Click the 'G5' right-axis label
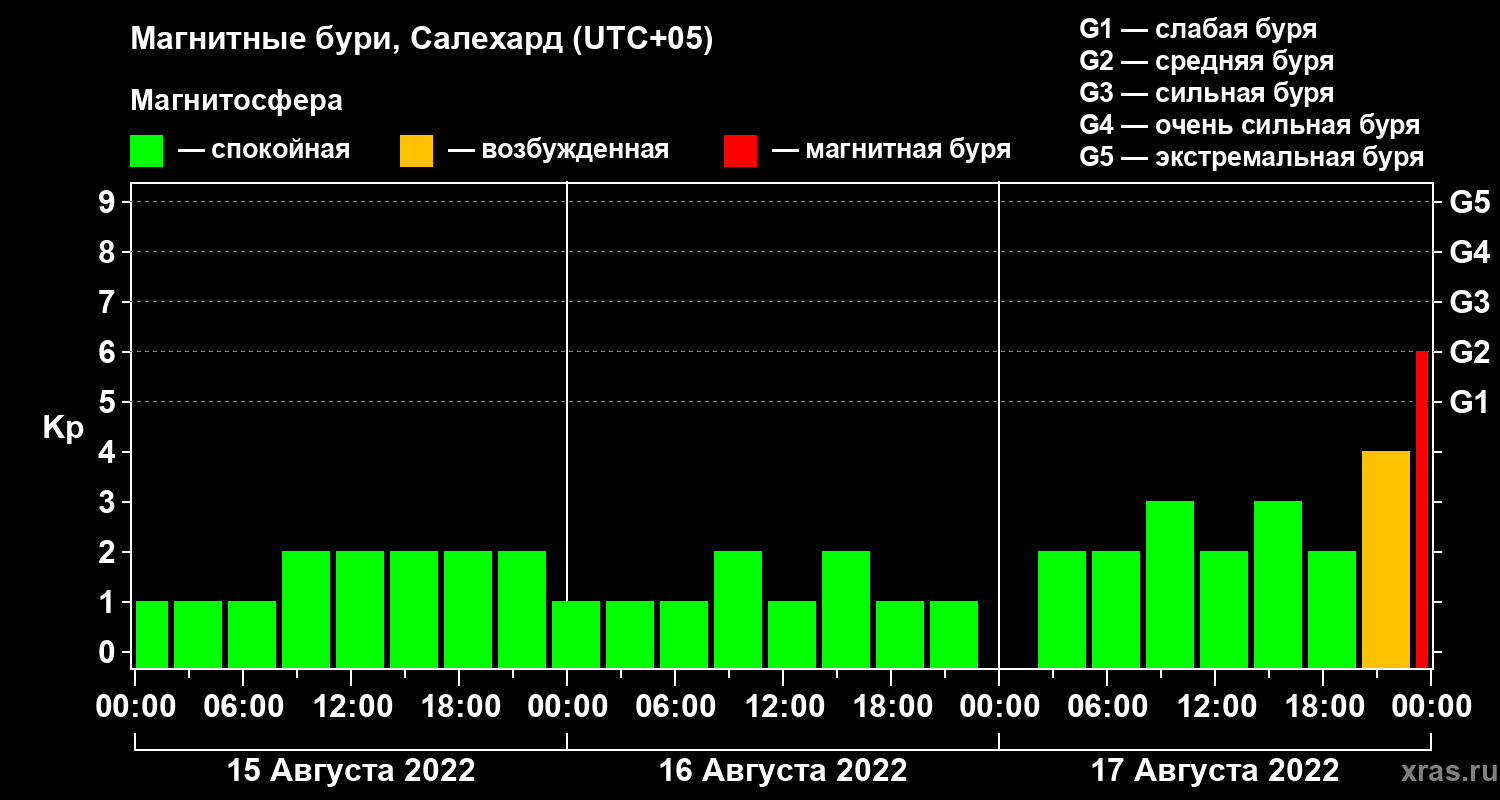 click(1469, 202)
